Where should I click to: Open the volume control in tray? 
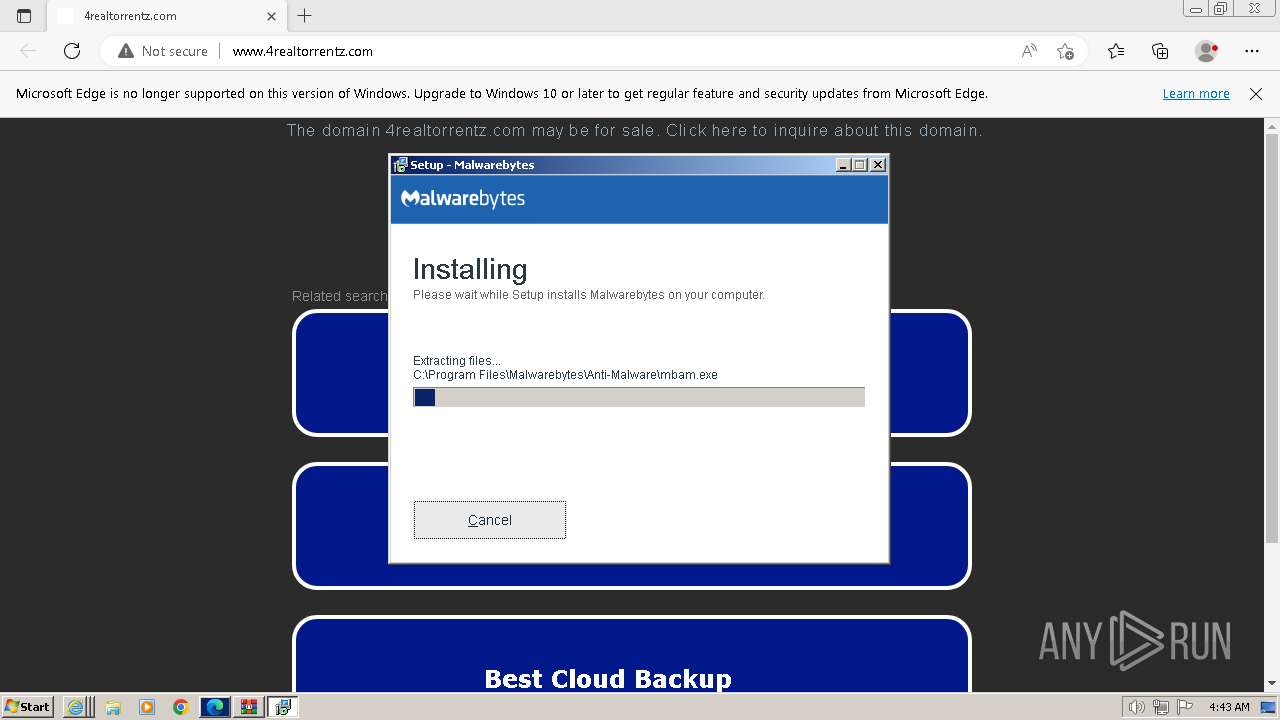pos(1138,707)
